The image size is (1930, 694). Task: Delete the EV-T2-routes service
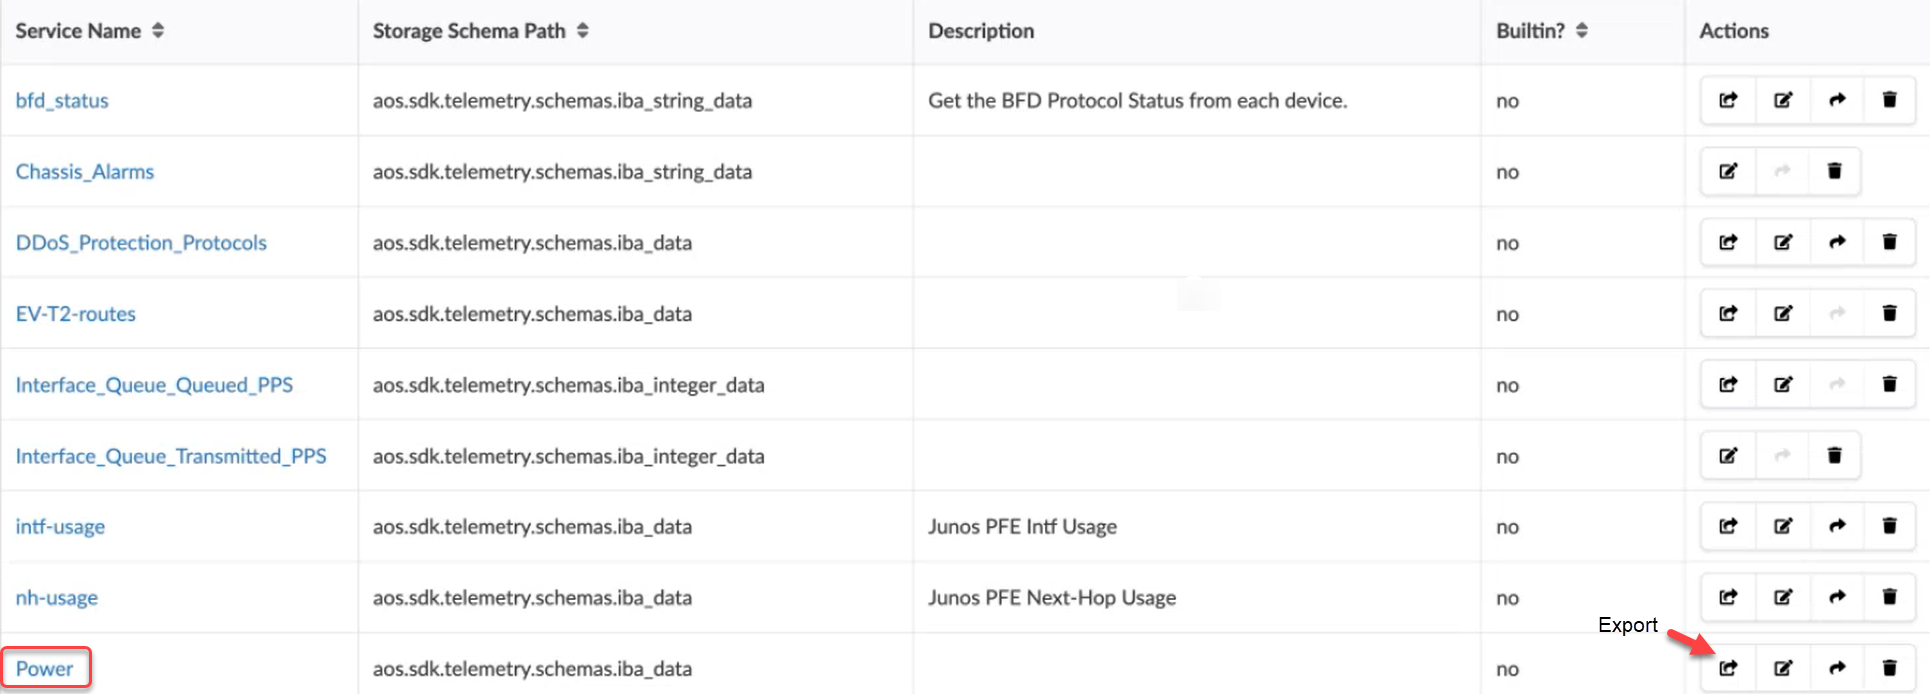[1889, 313]
